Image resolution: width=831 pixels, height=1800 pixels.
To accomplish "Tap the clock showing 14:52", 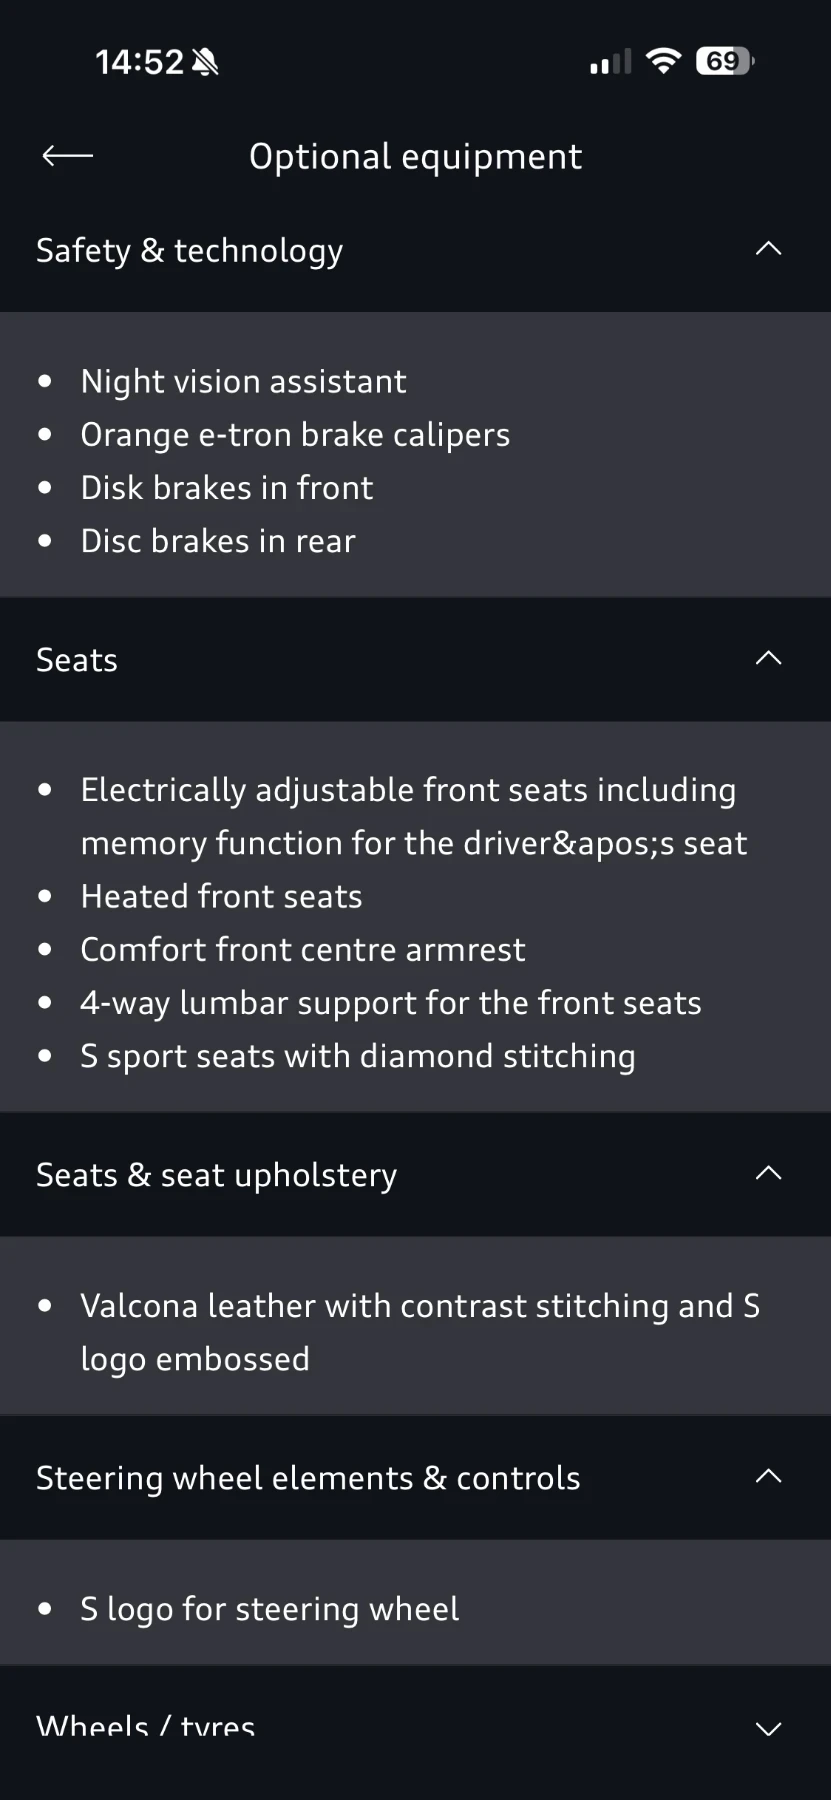I will click(140, 60).
